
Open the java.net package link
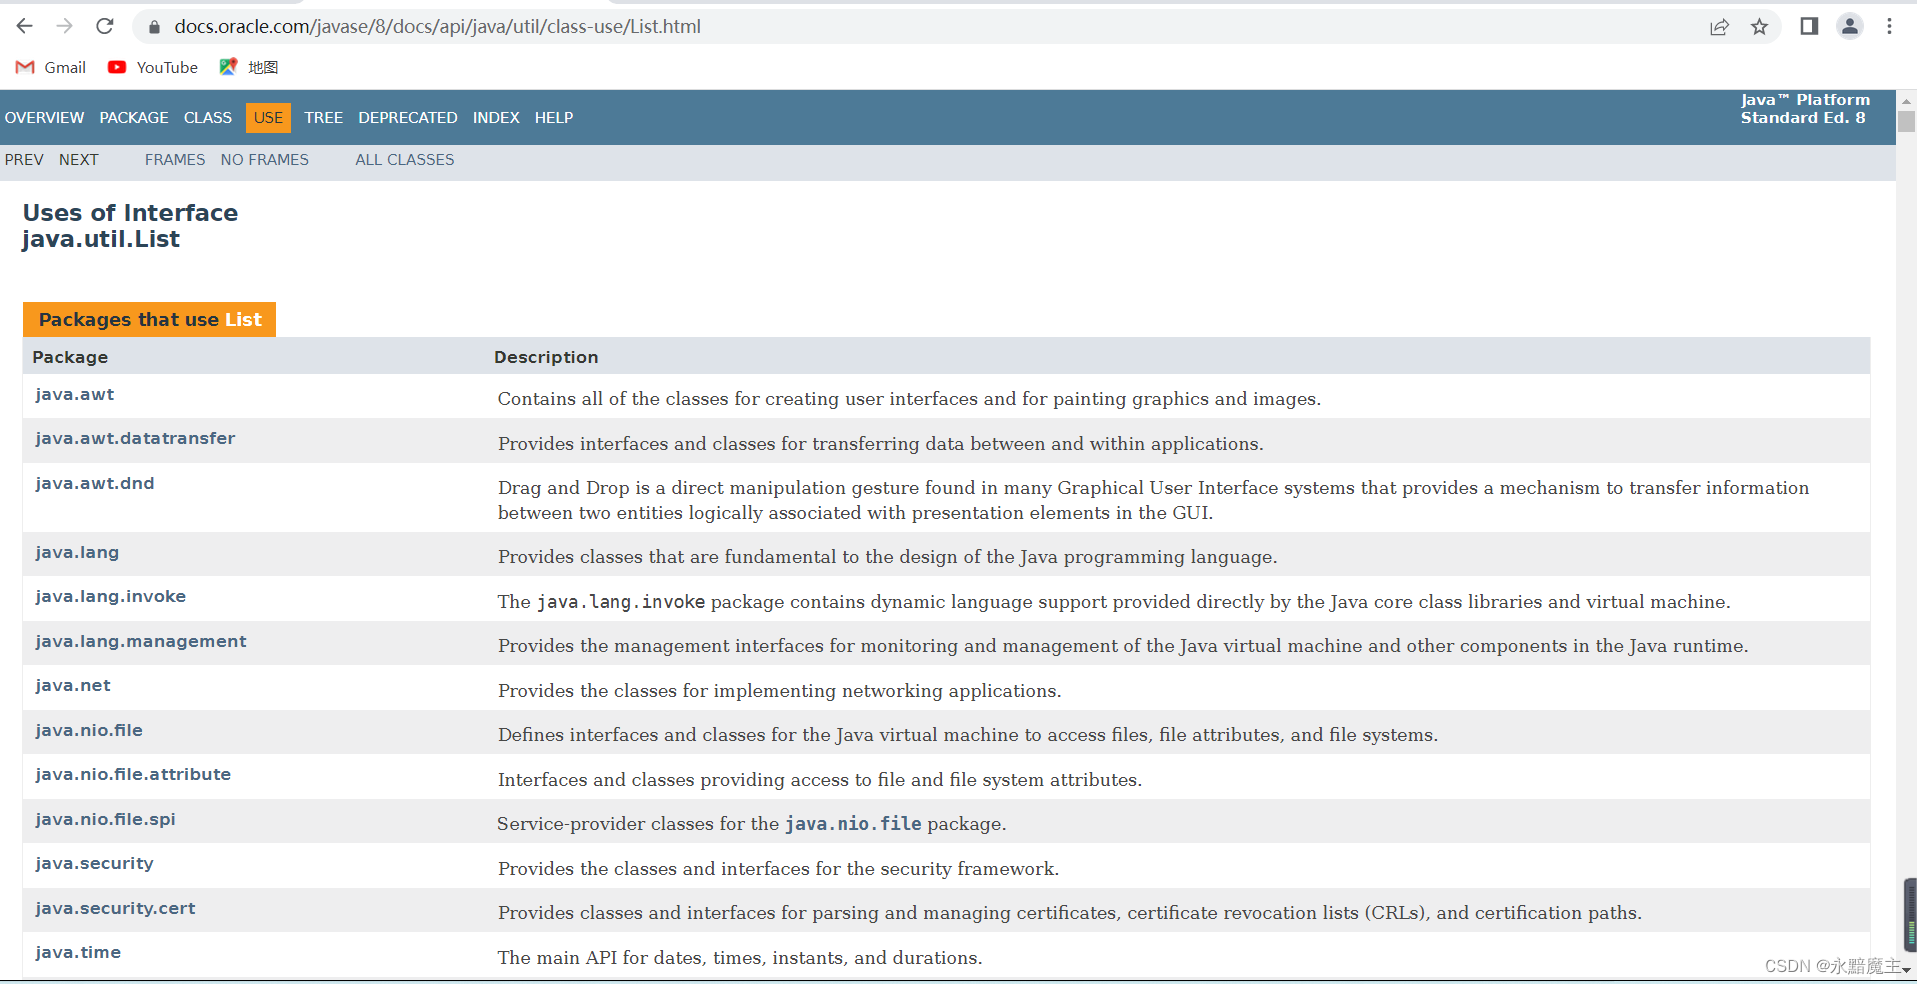point(73,686)
